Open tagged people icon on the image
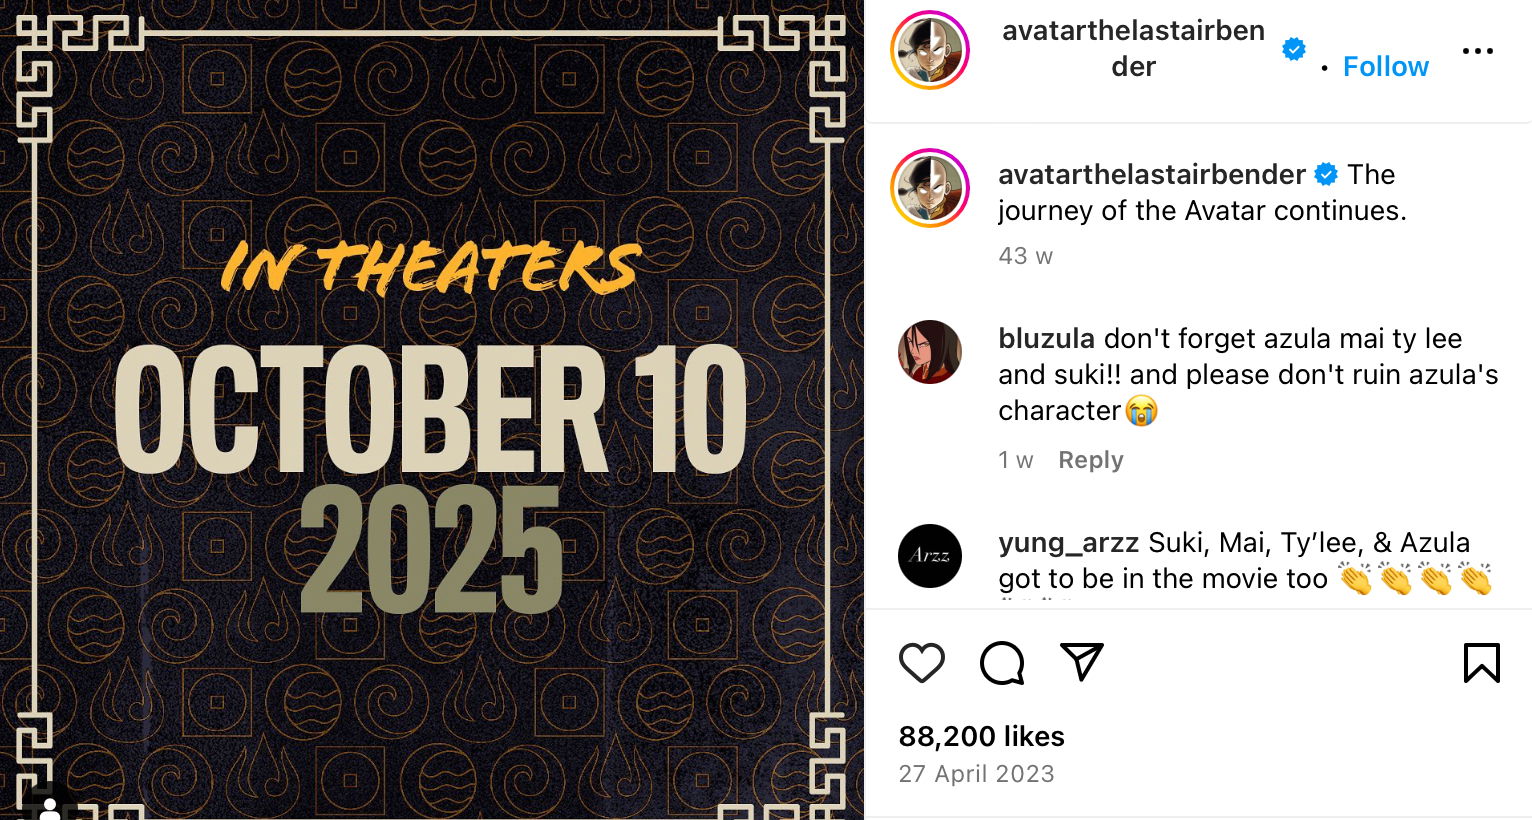This screenshot has width=1532, height=820. [49, 806]
